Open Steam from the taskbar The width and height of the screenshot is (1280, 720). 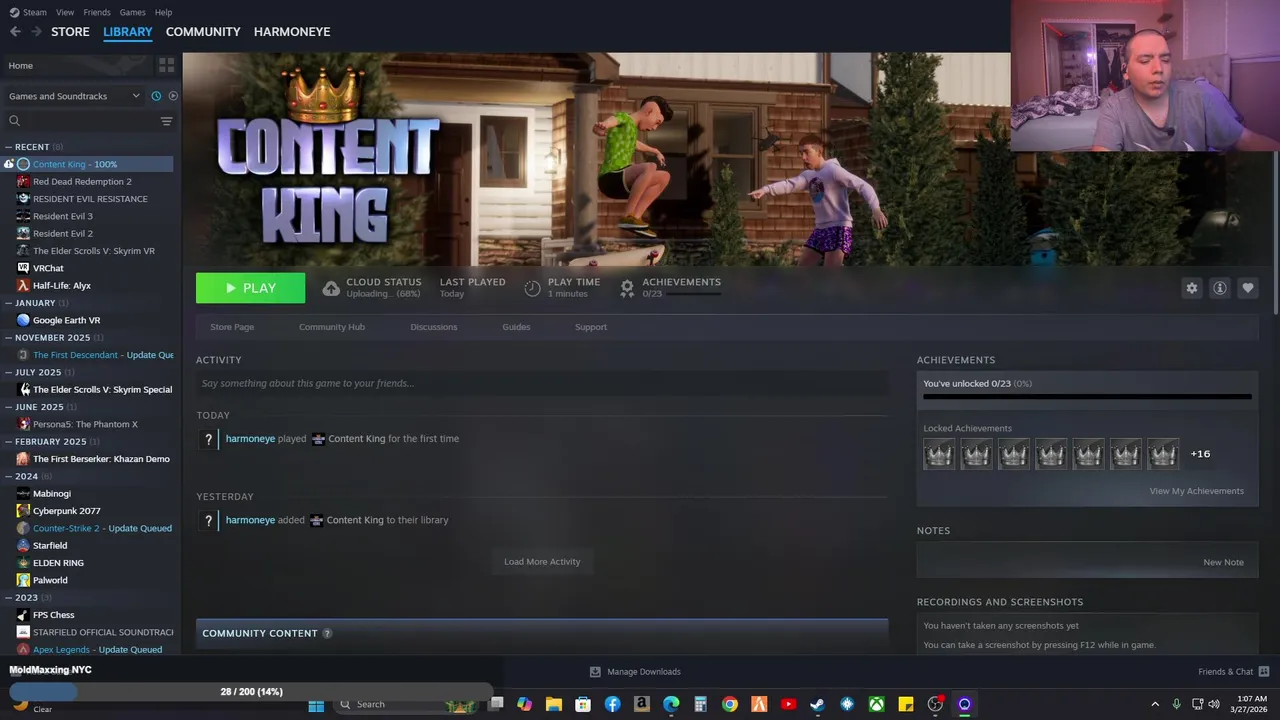(817, 704)
